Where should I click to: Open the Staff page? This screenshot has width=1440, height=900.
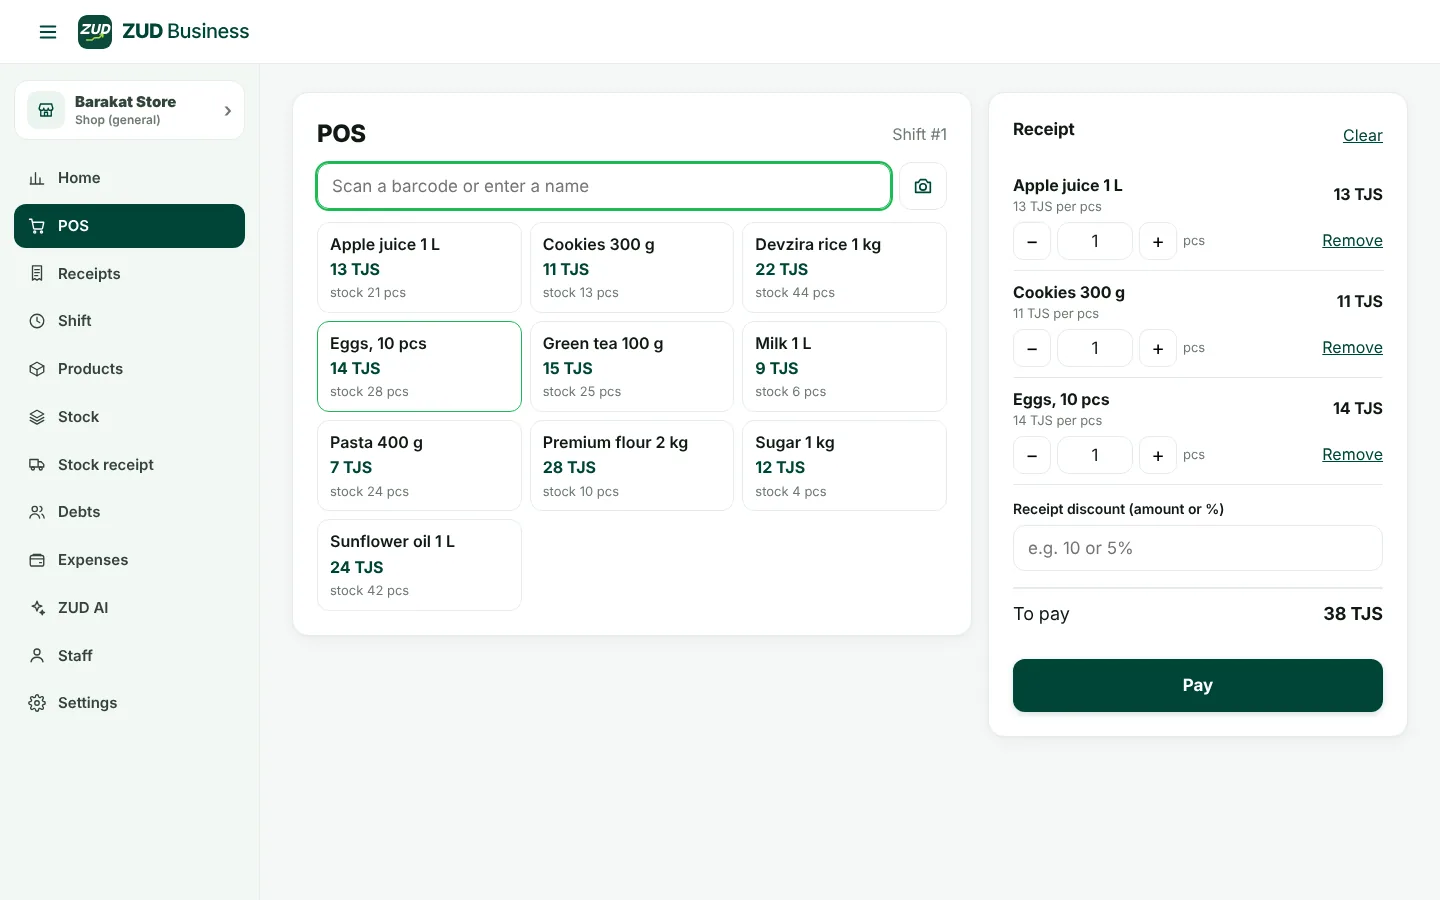click(x=129, y=656)
